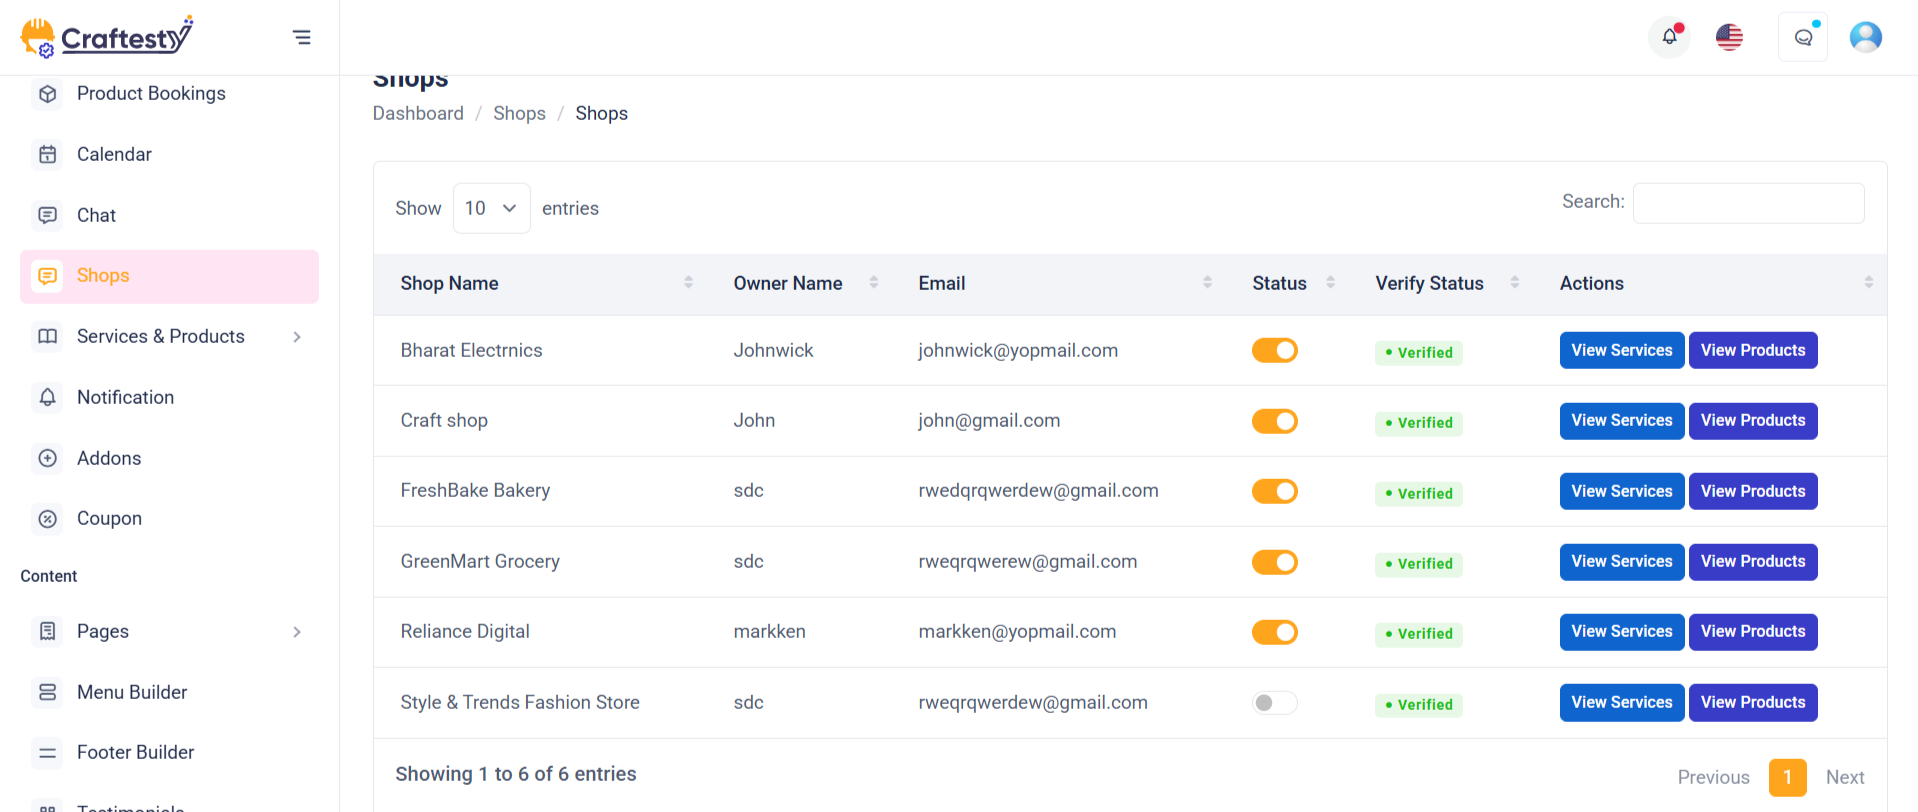Open language selector US flag icon

pos(1729,37)
